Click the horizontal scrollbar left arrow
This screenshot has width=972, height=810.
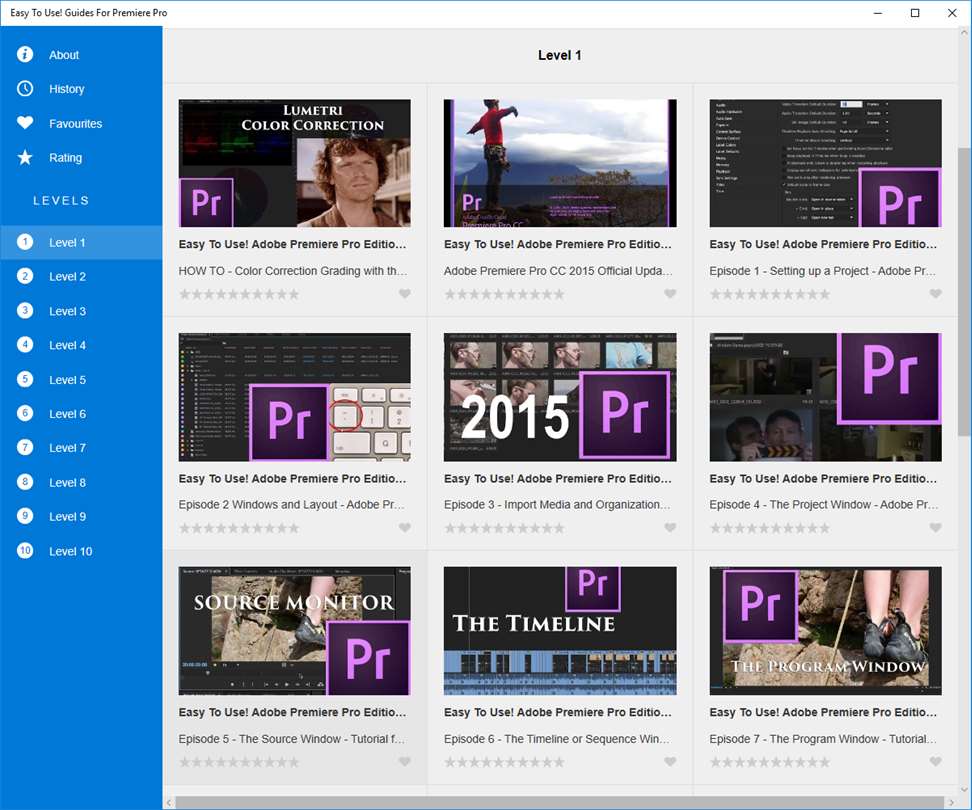[x=169, y=803]
